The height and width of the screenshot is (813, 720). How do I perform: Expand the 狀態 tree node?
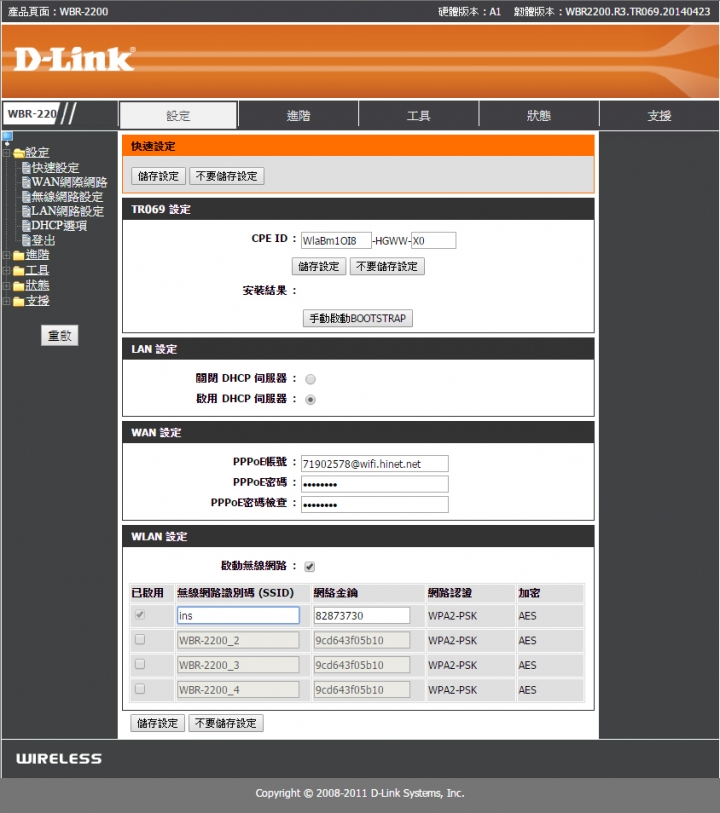(7, 286)
